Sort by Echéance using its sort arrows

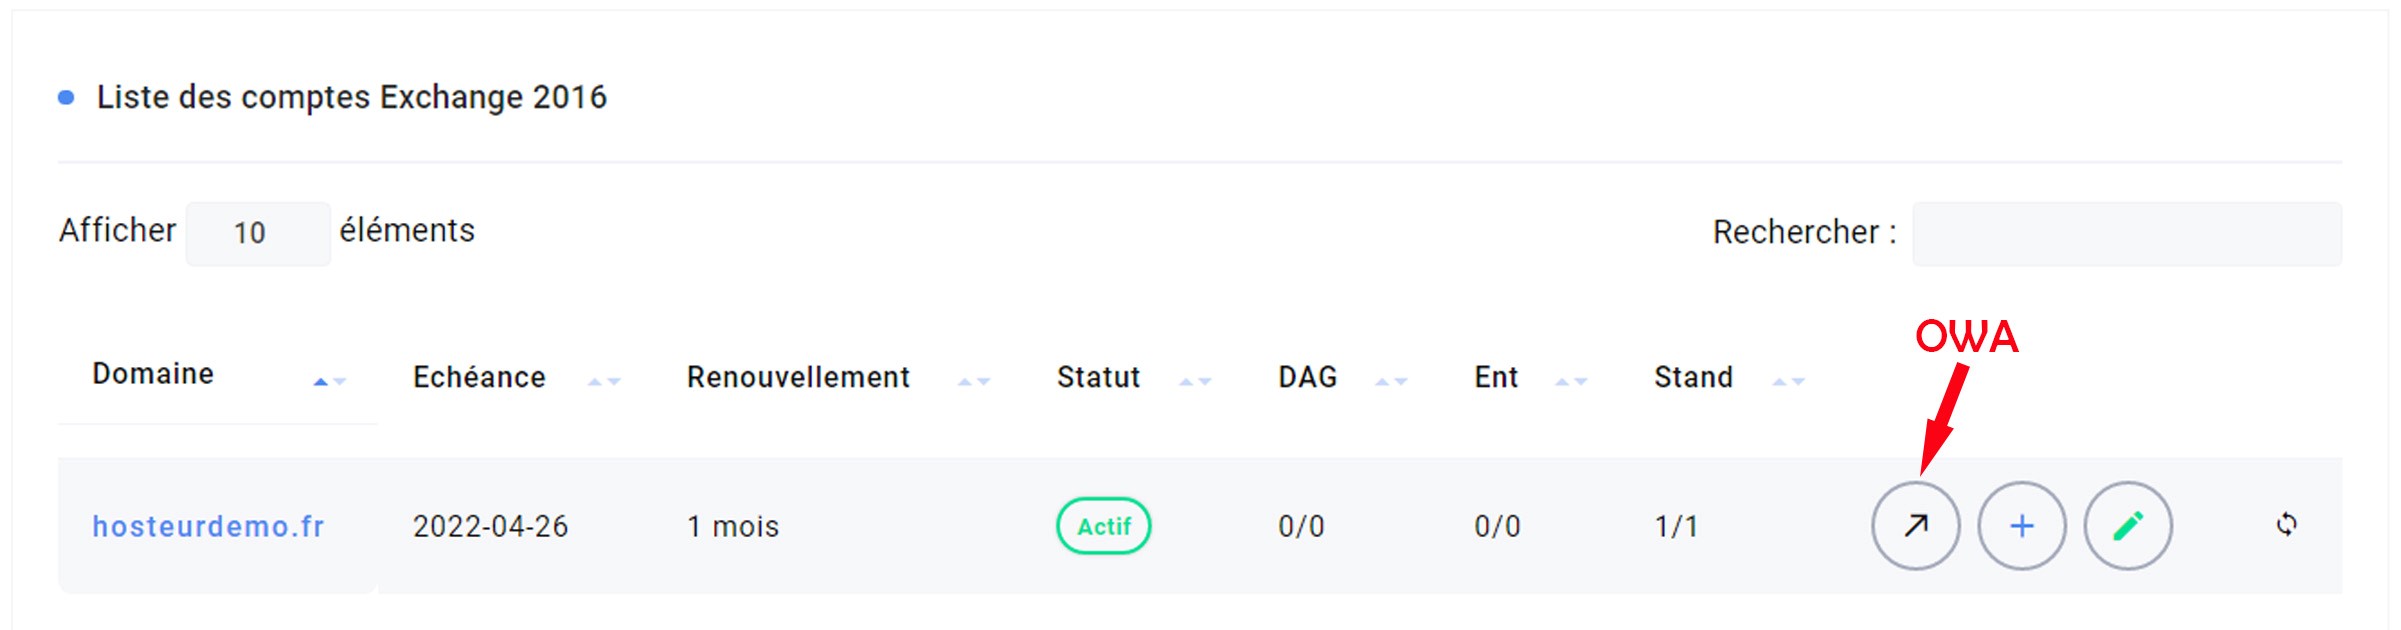(604, 381)
